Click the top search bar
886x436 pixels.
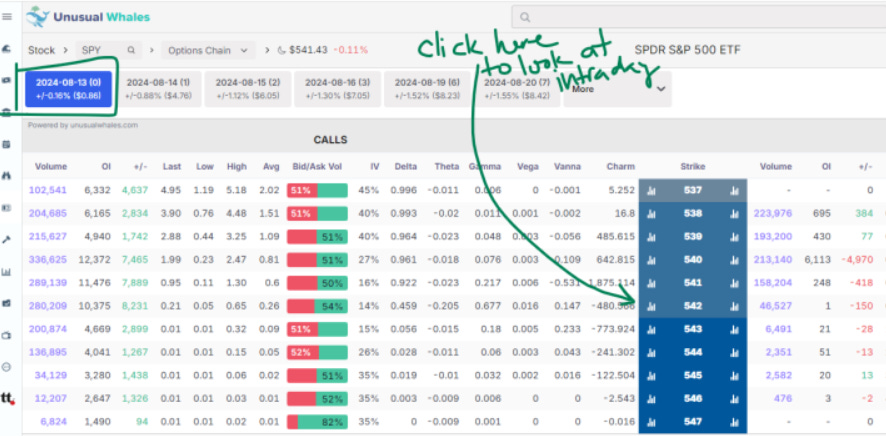pyautogui.click(x=698, y=17)
